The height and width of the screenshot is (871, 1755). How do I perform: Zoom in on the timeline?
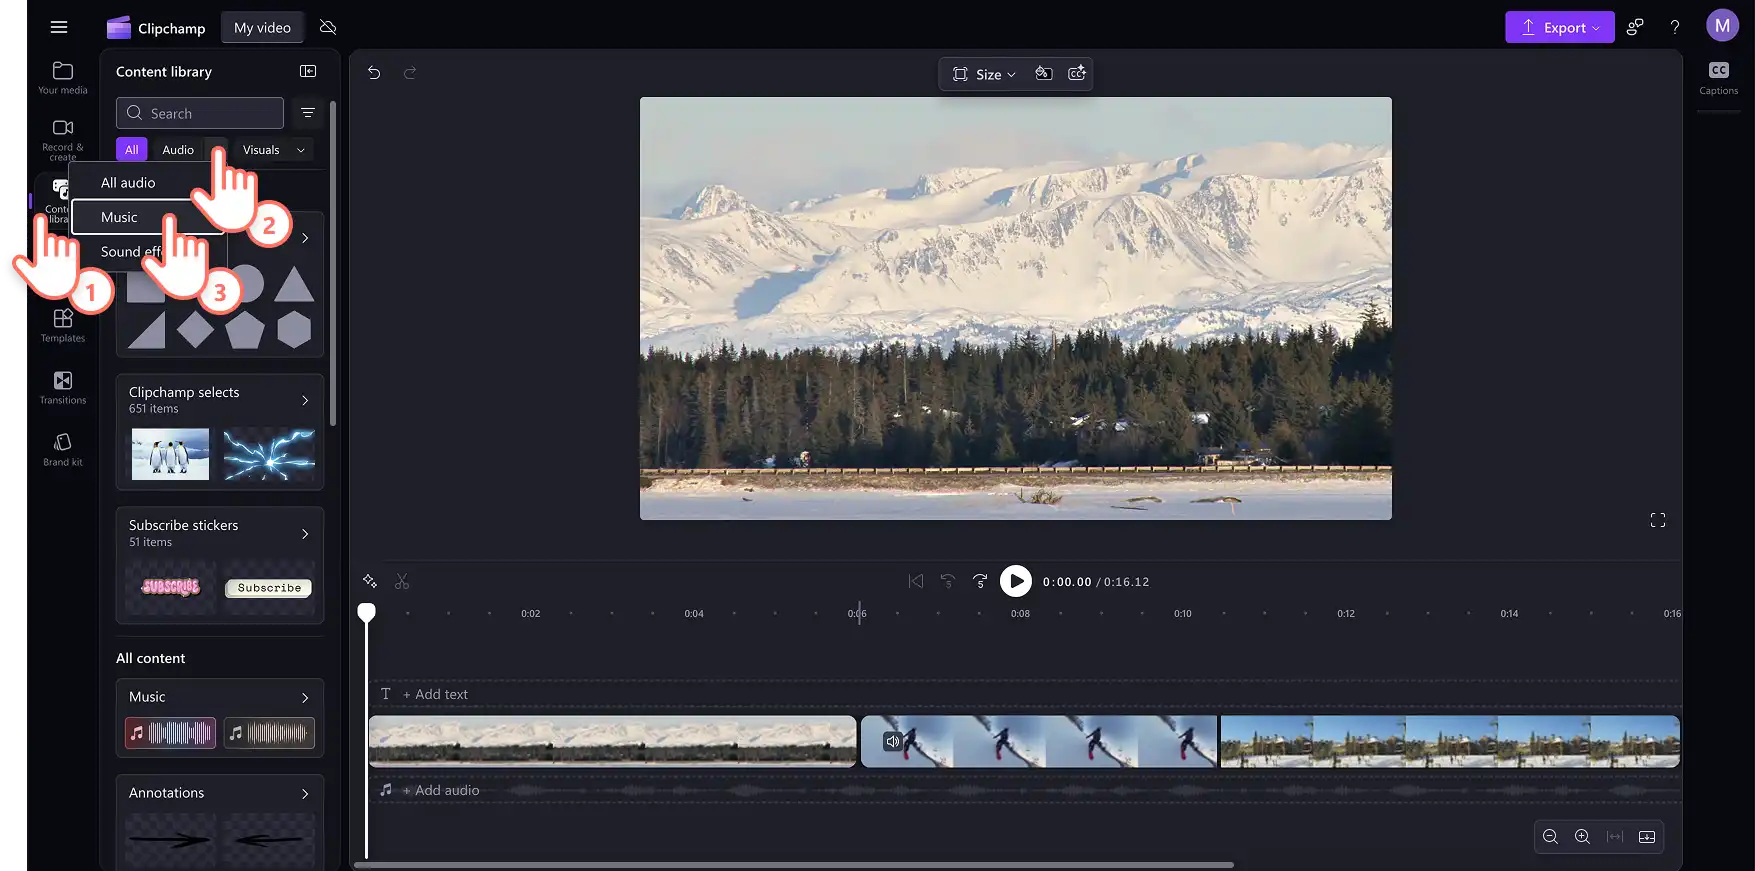pyautogui.click(x=1582, y=837)
